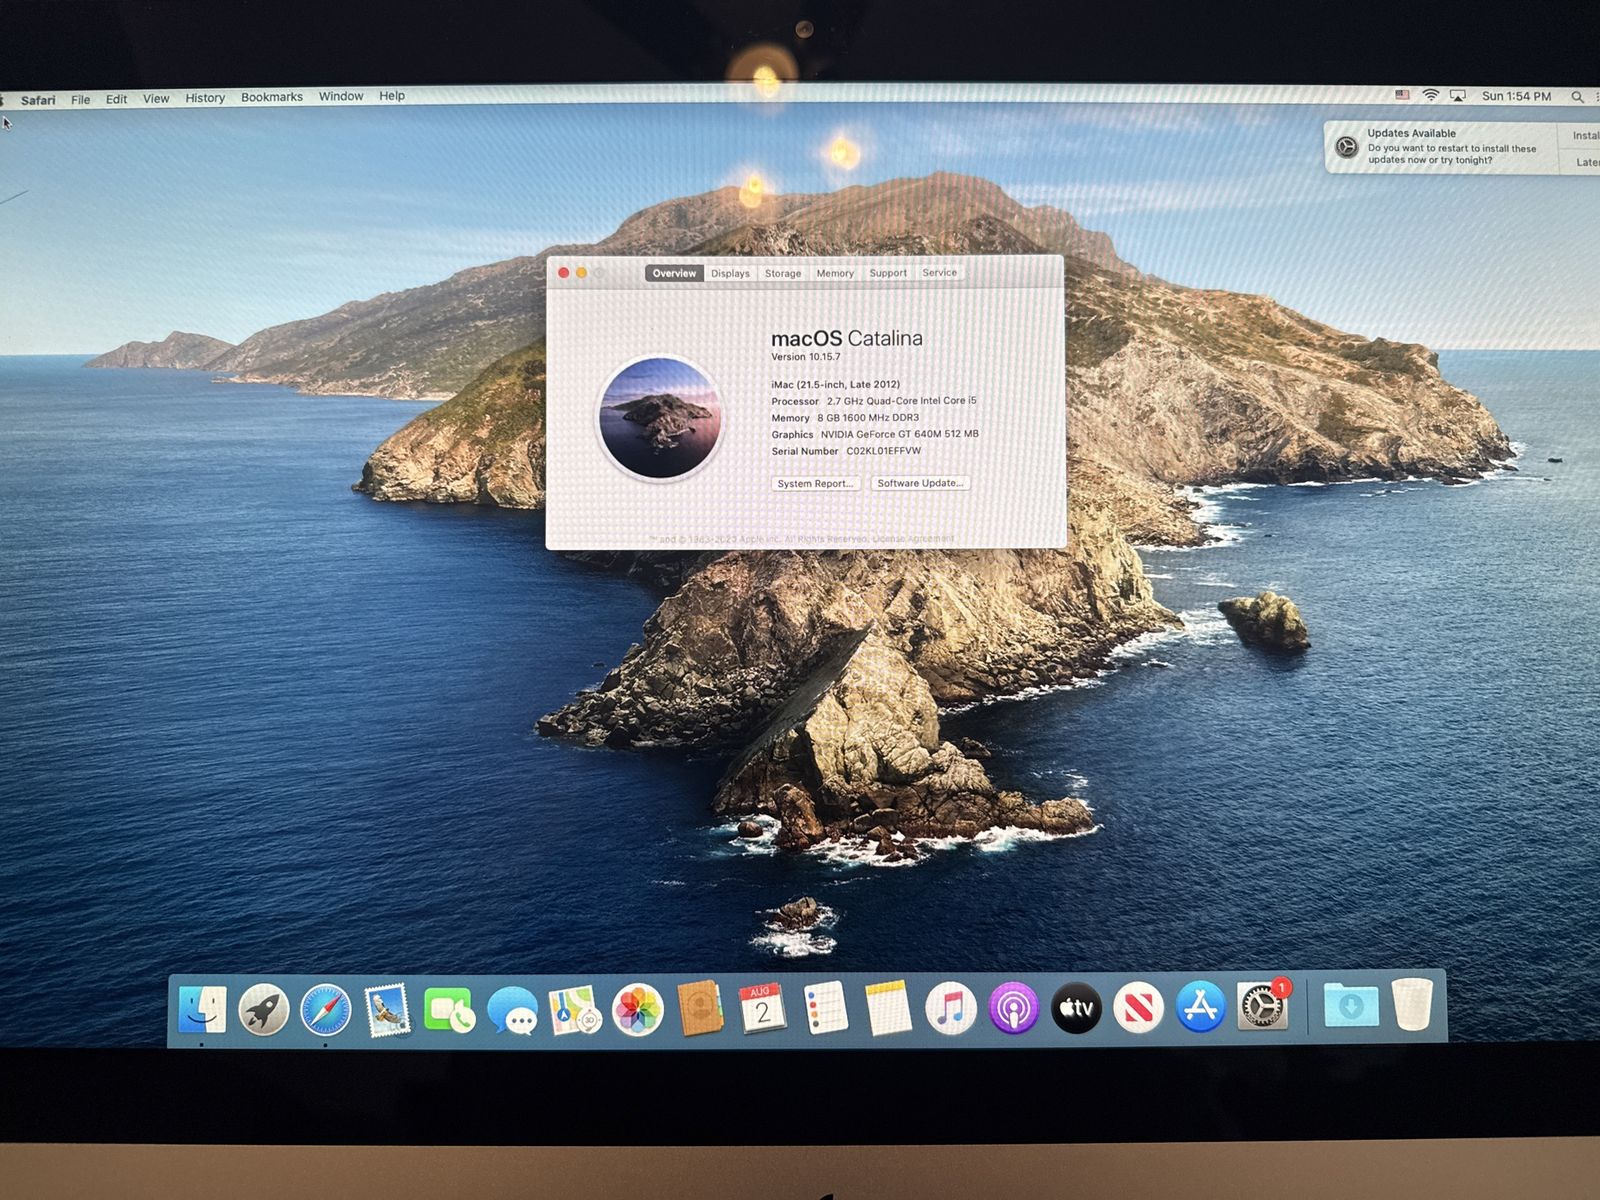
Task: Click the macOS Catalina heading
Action: pyautogui.click(x=847, y=338)
